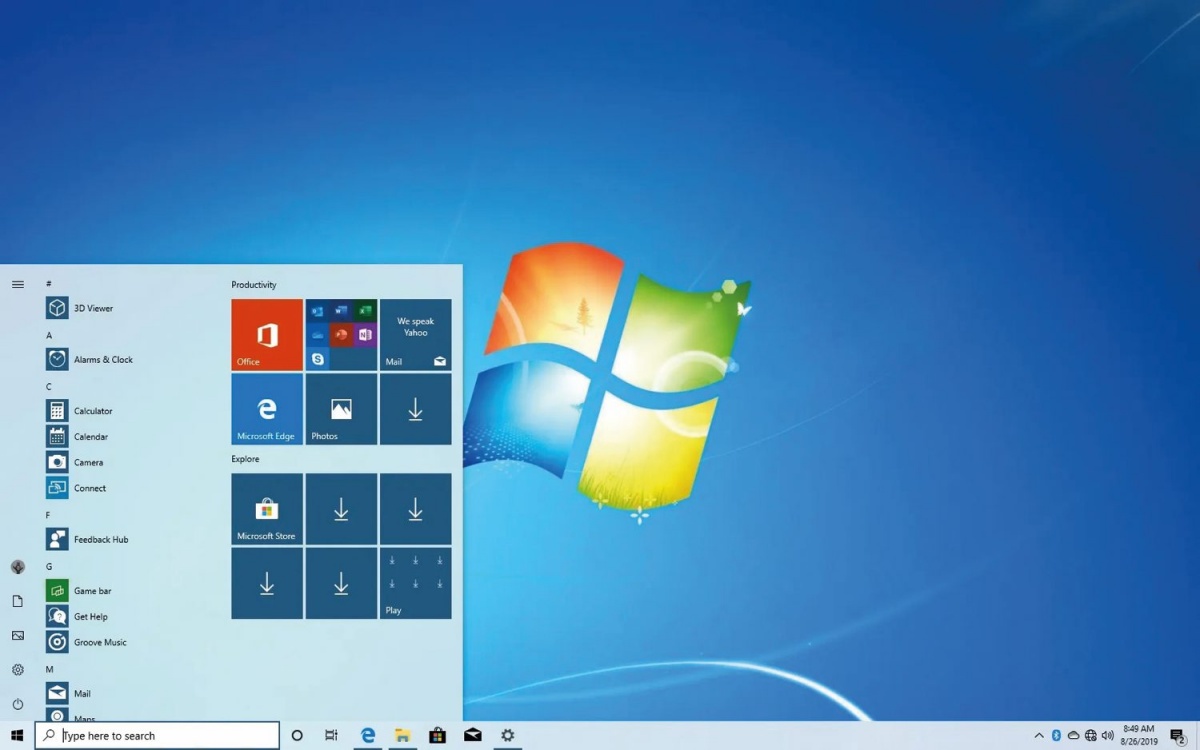Click the A letter header in app list
Viewport: 1200px width, 750px height.
(48, 336)
